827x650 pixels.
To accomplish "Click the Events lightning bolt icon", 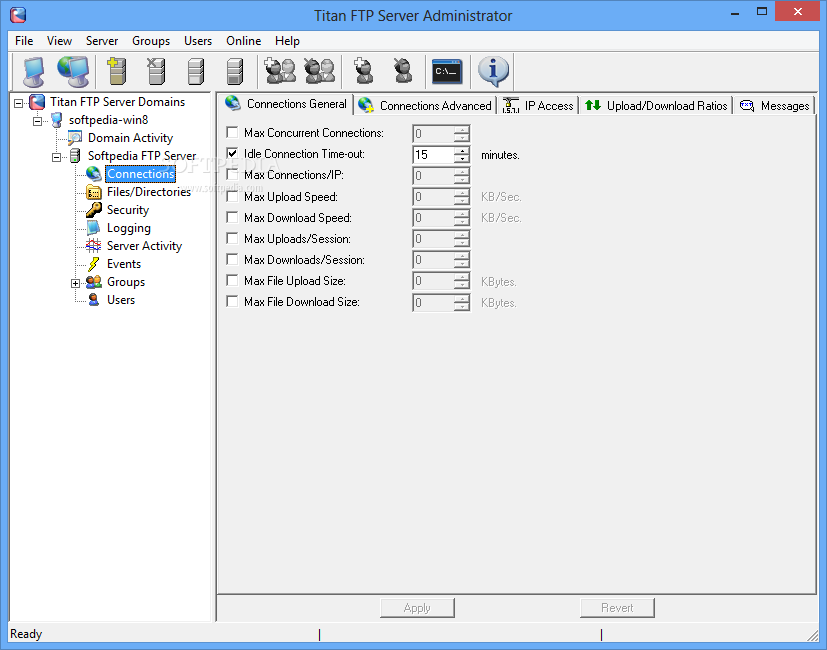I will (93, 264).
